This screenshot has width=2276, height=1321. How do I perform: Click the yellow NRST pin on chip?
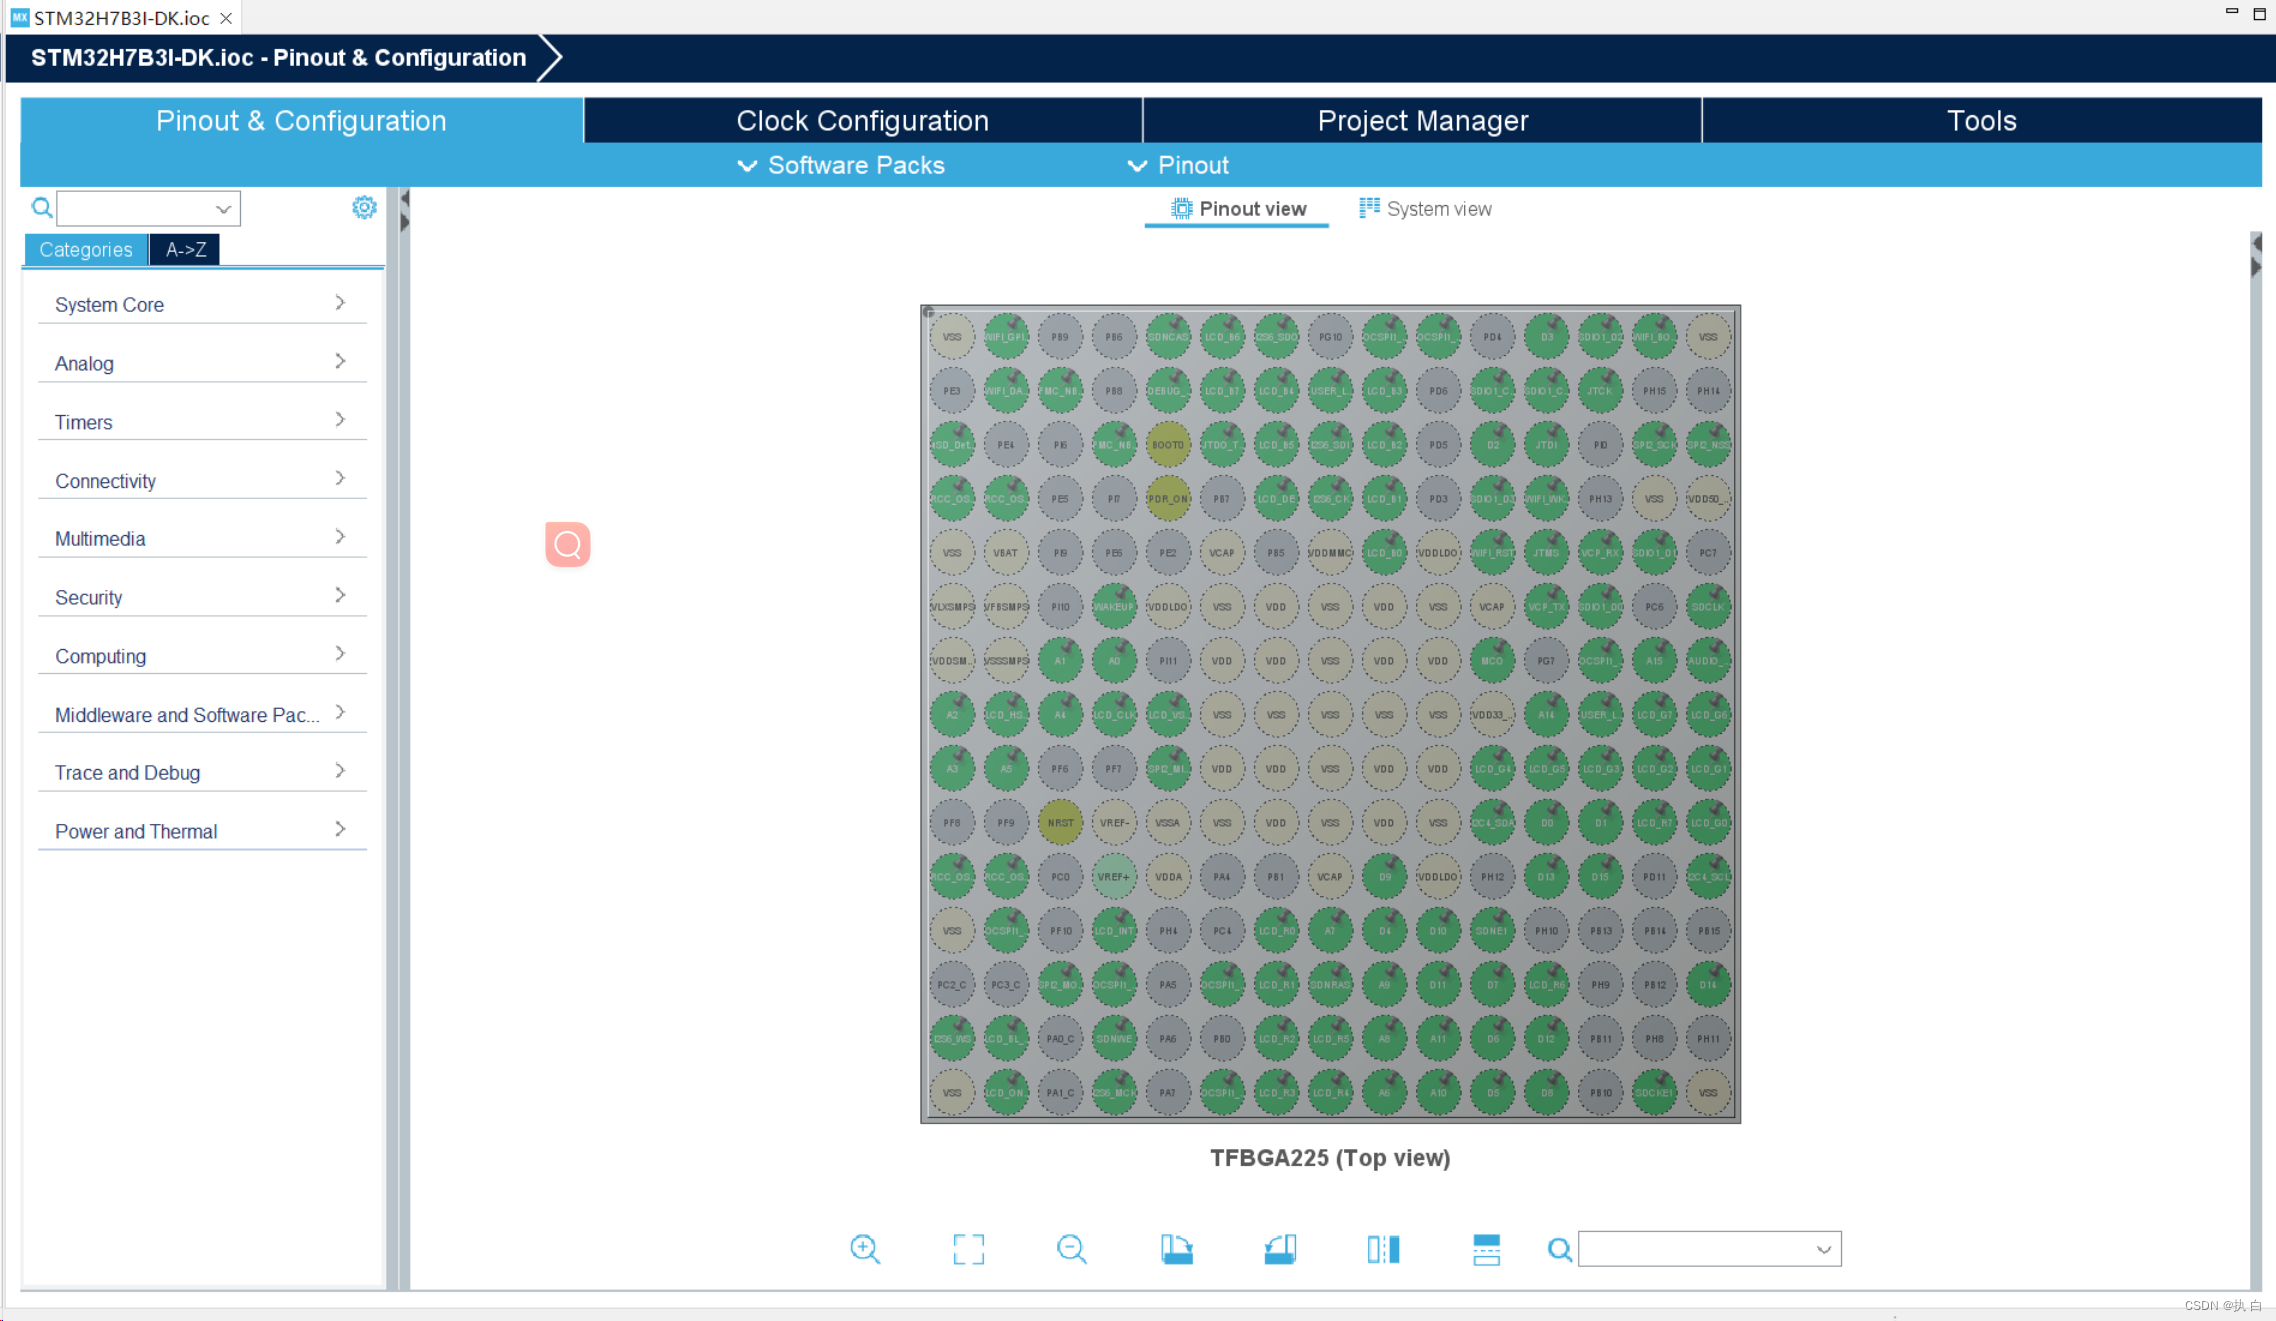(1060, 823)
